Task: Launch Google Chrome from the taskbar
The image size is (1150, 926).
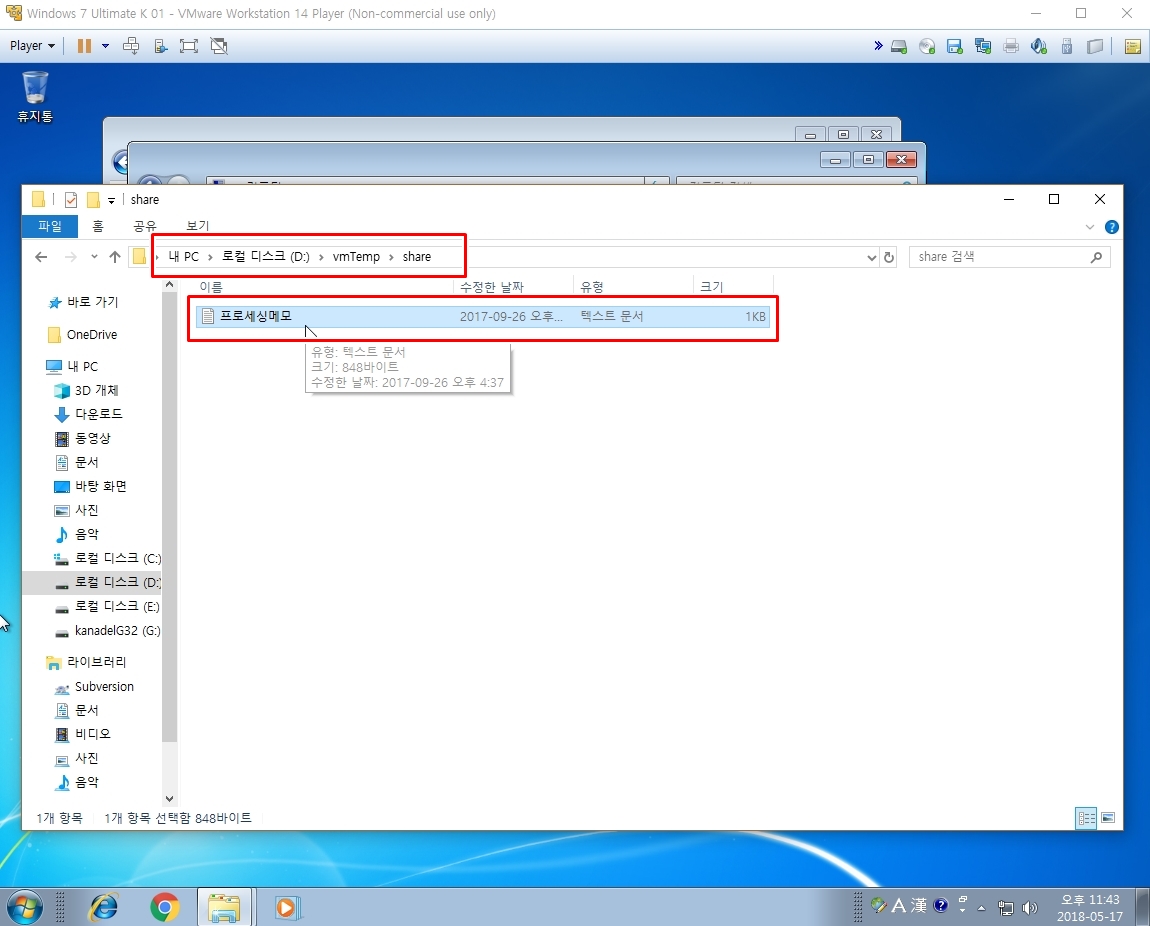Action: 164,908
